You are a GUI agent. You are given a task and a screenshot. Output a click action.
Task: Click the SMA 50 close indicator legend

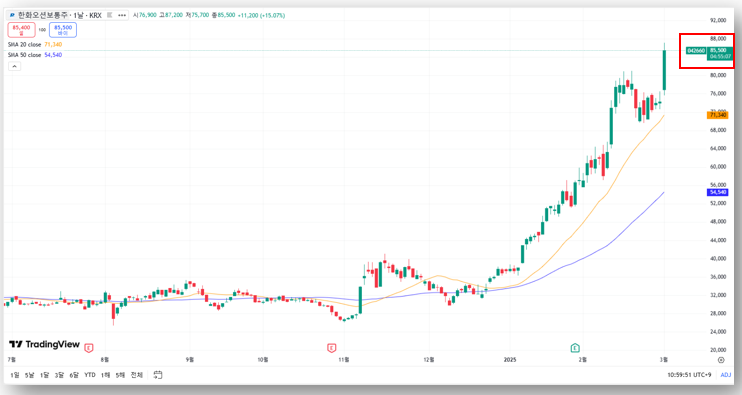coord(35,55)
